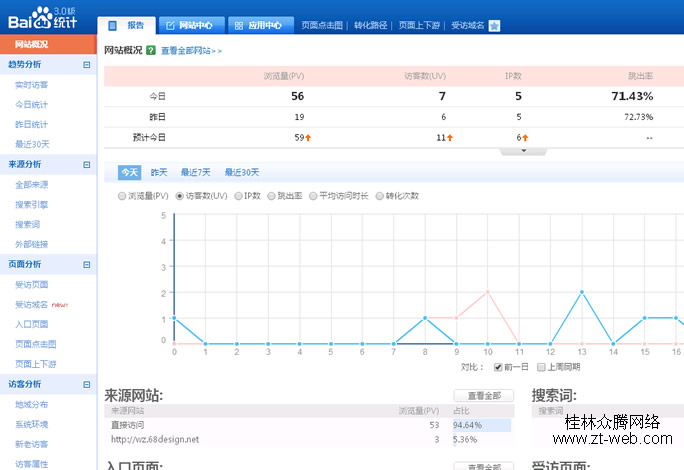Open 搜索引擎 in the sidebar

(31, 204)
